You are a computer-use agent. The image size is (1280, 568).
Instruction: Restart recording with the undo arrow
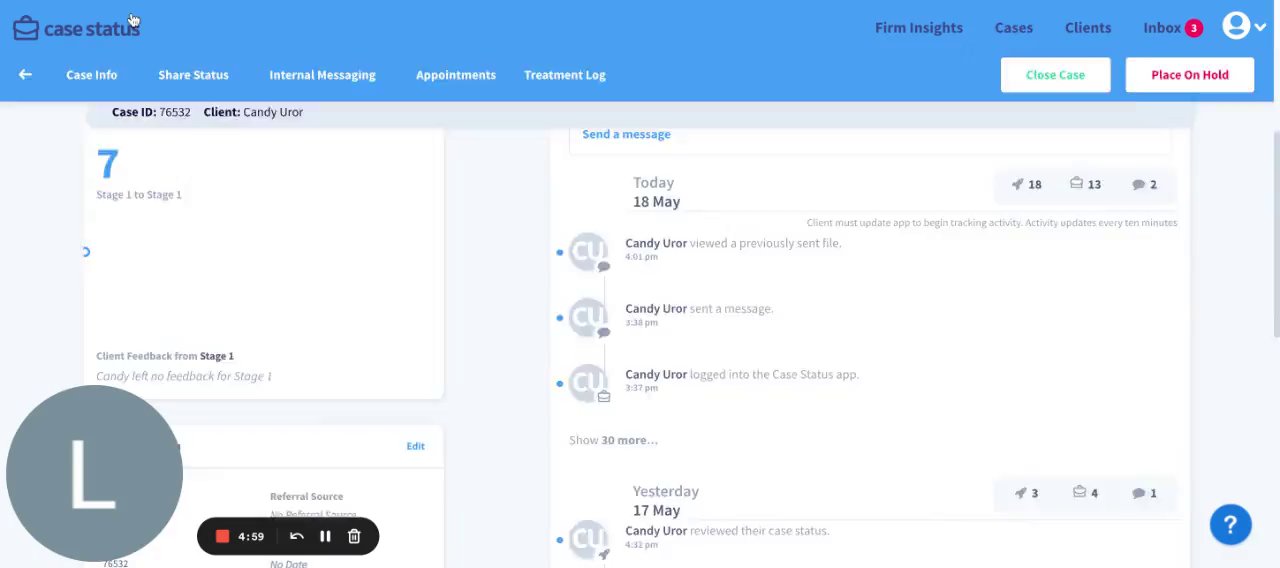tap(296, 537)
